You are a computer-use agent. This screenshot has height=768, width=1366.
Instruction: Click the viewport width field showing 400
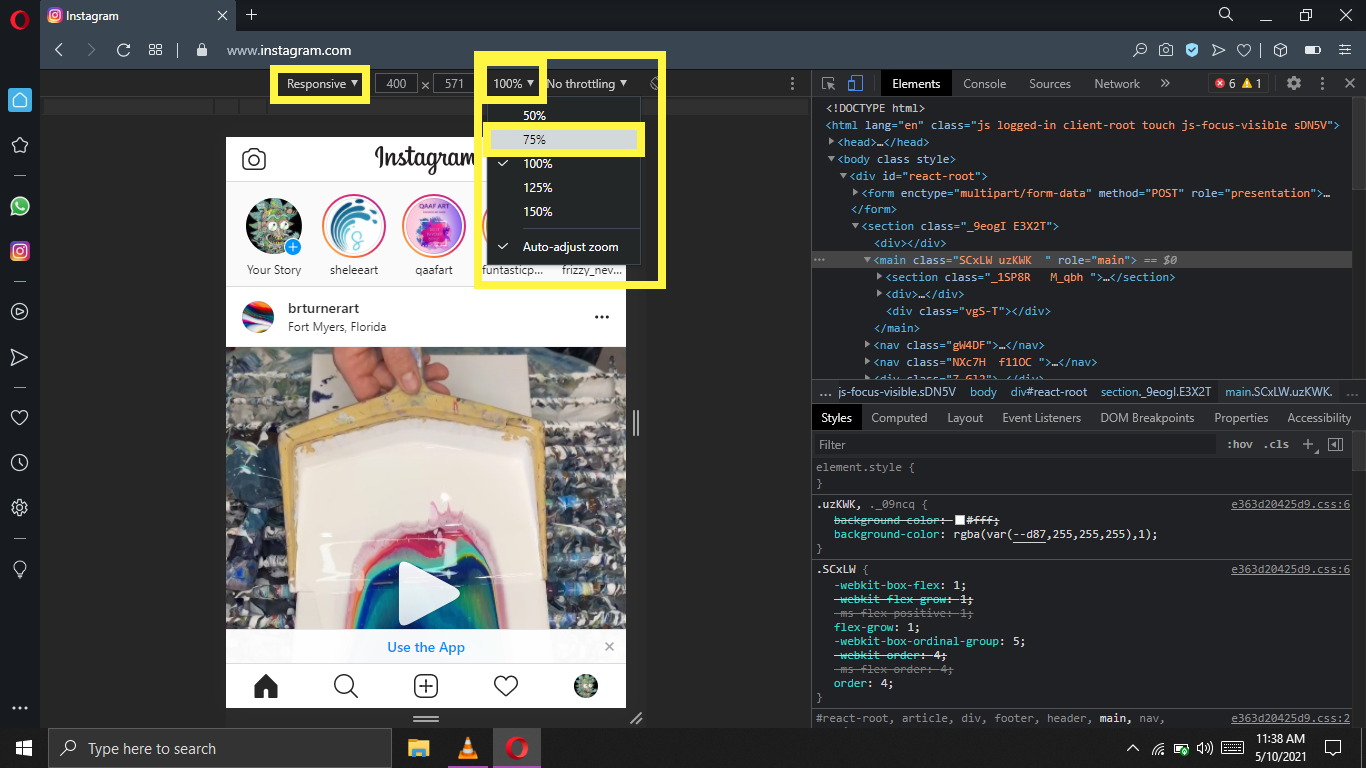point(396,84)
